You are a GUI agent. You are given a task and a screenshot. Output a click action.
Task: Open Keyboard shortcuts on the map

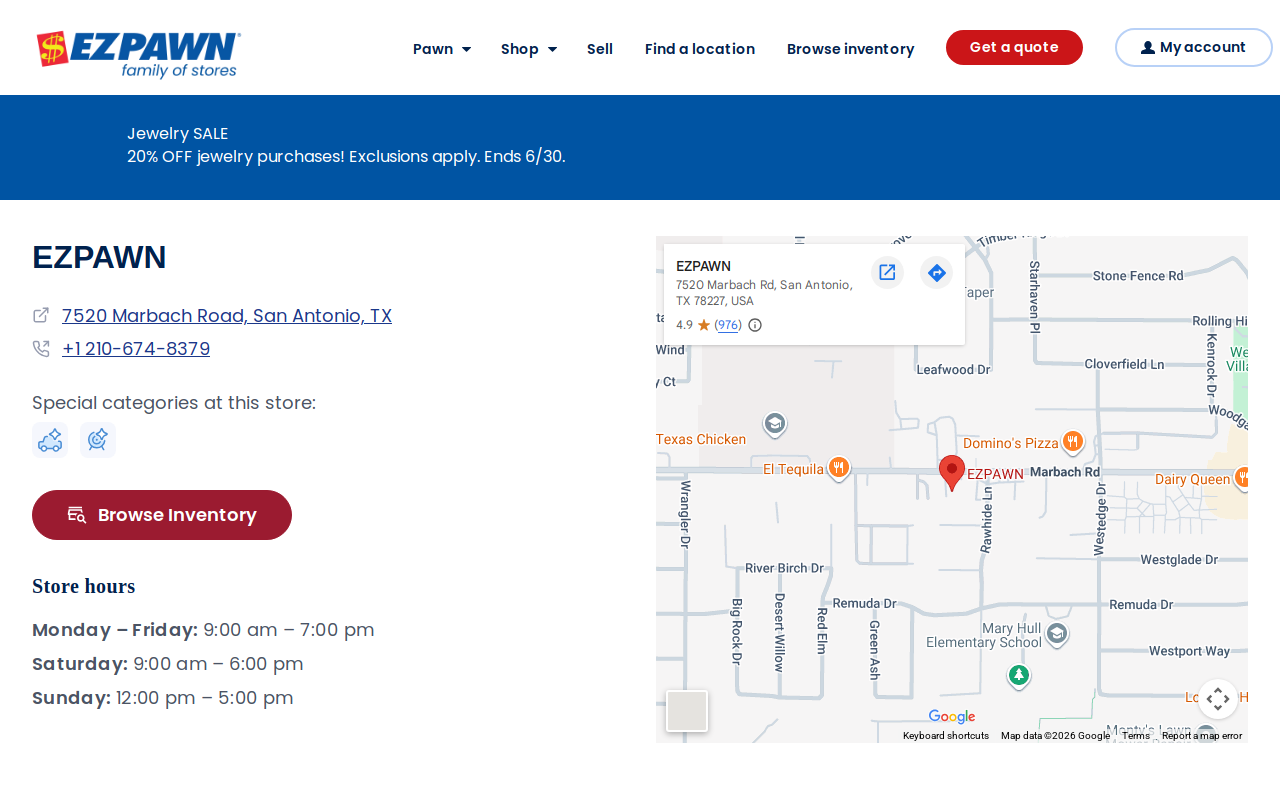coord(946,736)
